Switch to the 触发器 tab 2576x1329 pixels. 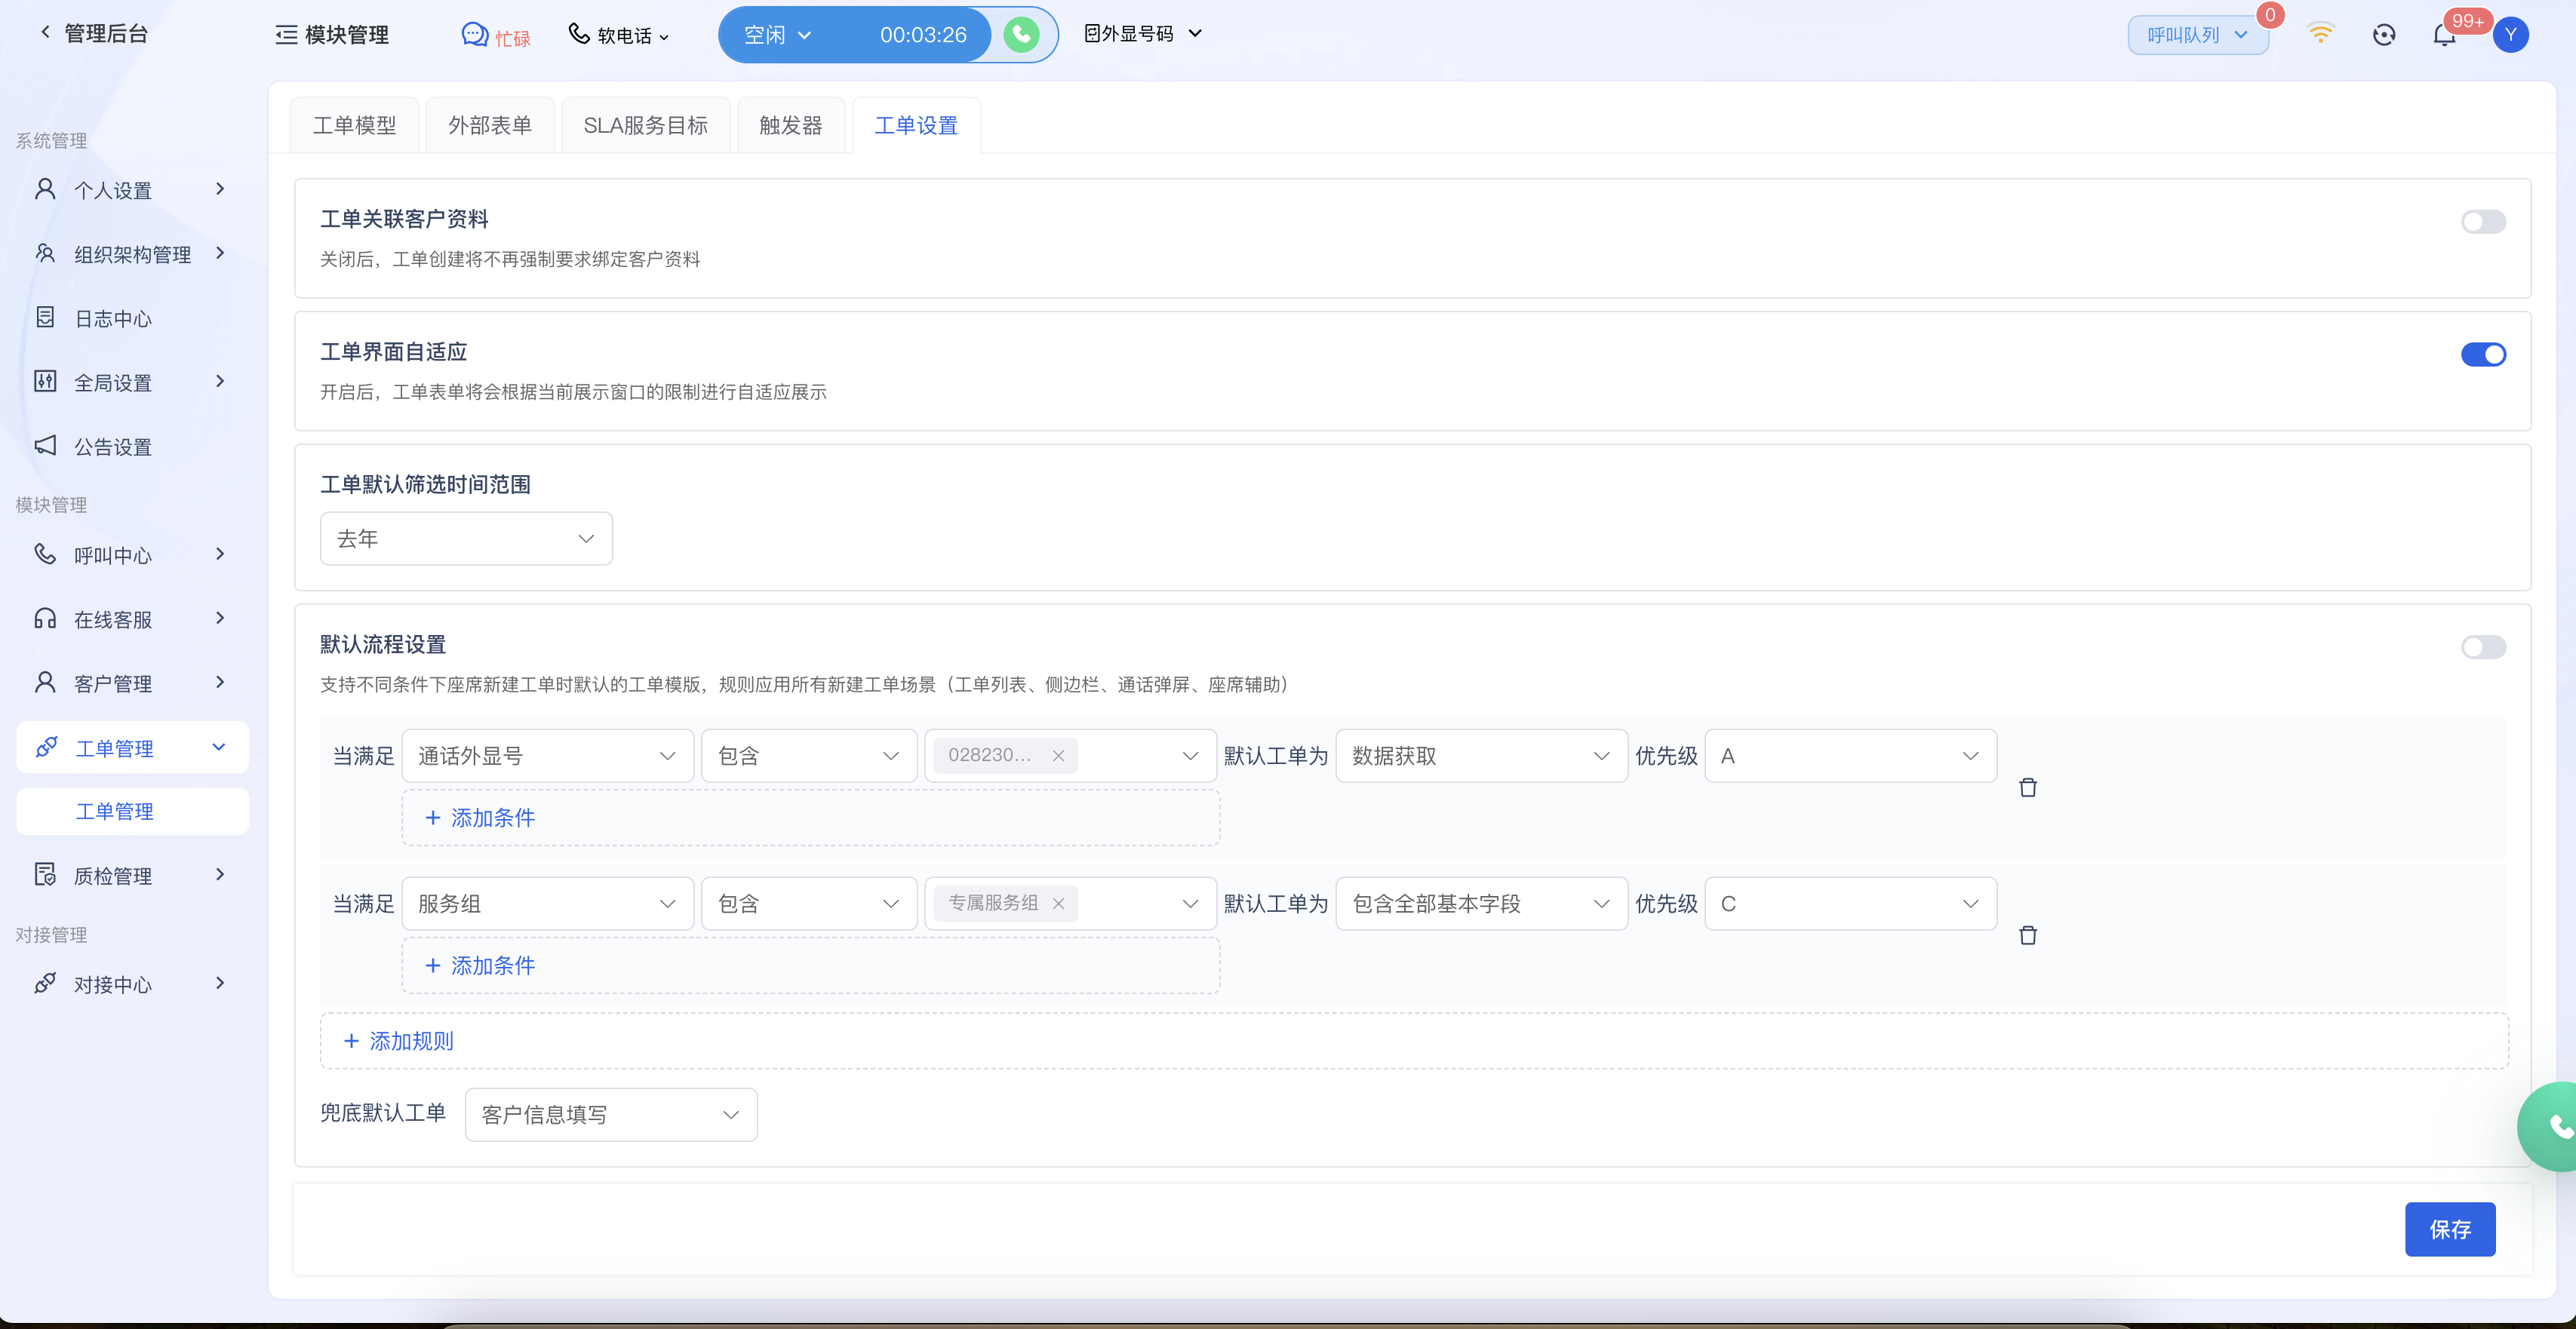(x=790, y=126)
